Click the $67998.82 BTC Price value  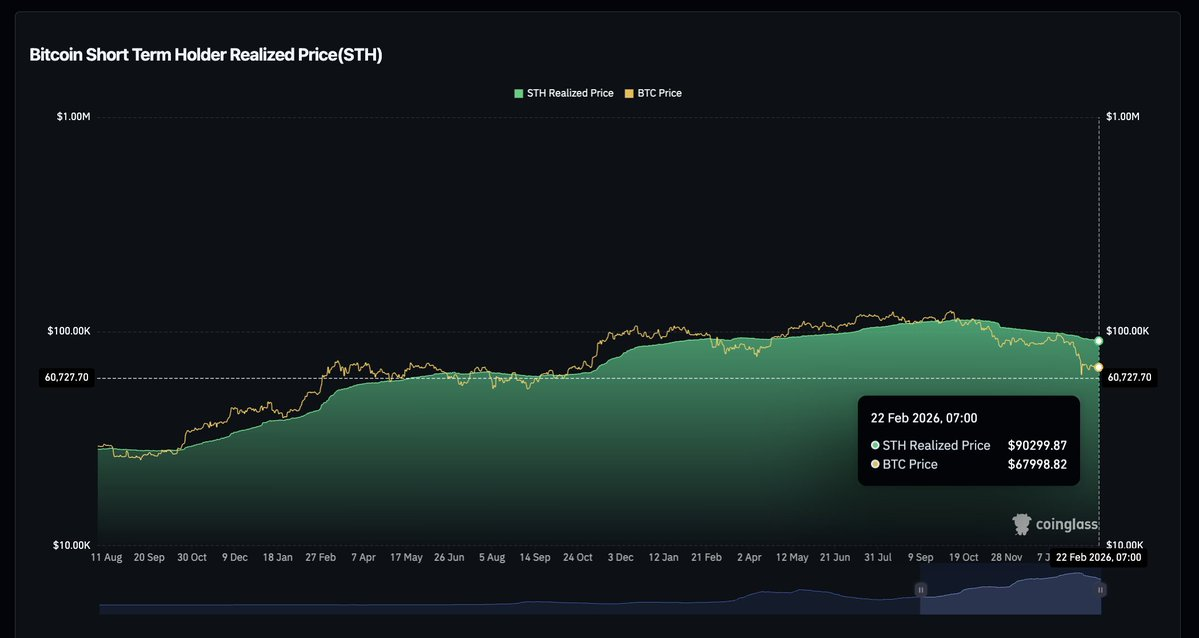pyautogui.click(x=1036, y=464)
